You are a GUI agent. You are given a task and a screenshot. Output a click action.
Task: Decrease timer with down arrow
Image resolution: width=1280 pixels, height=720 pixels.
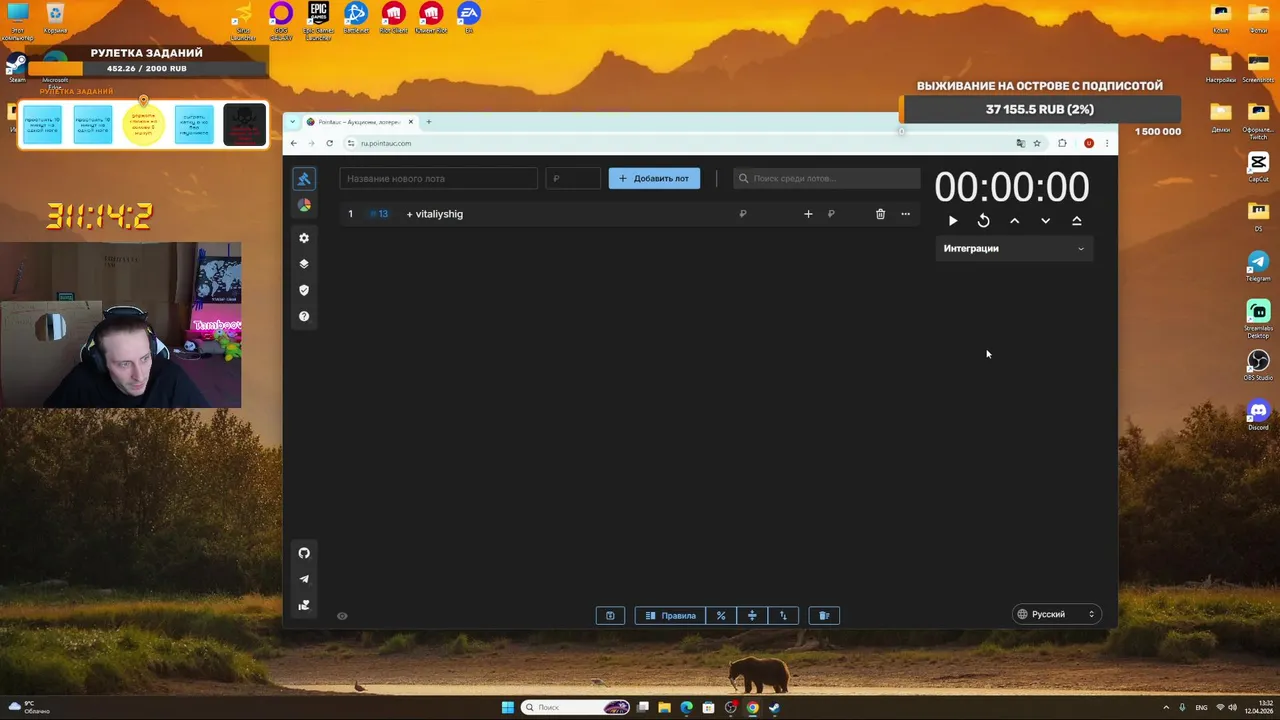1045,221
